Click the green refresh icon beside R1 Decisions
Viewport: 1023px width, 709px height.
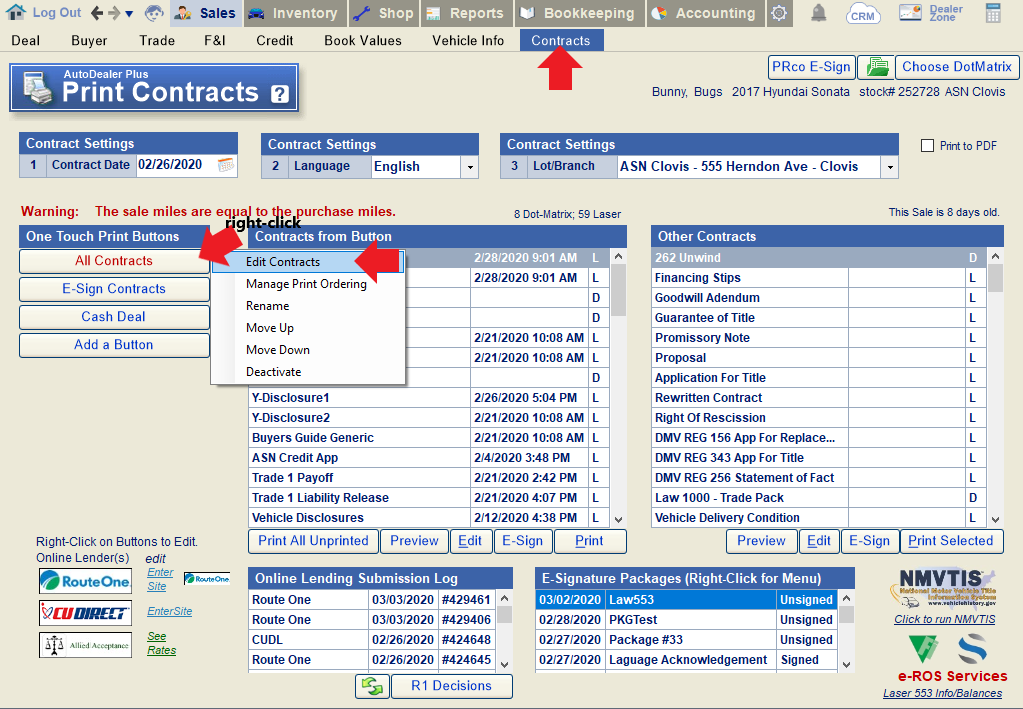point(373,686)
